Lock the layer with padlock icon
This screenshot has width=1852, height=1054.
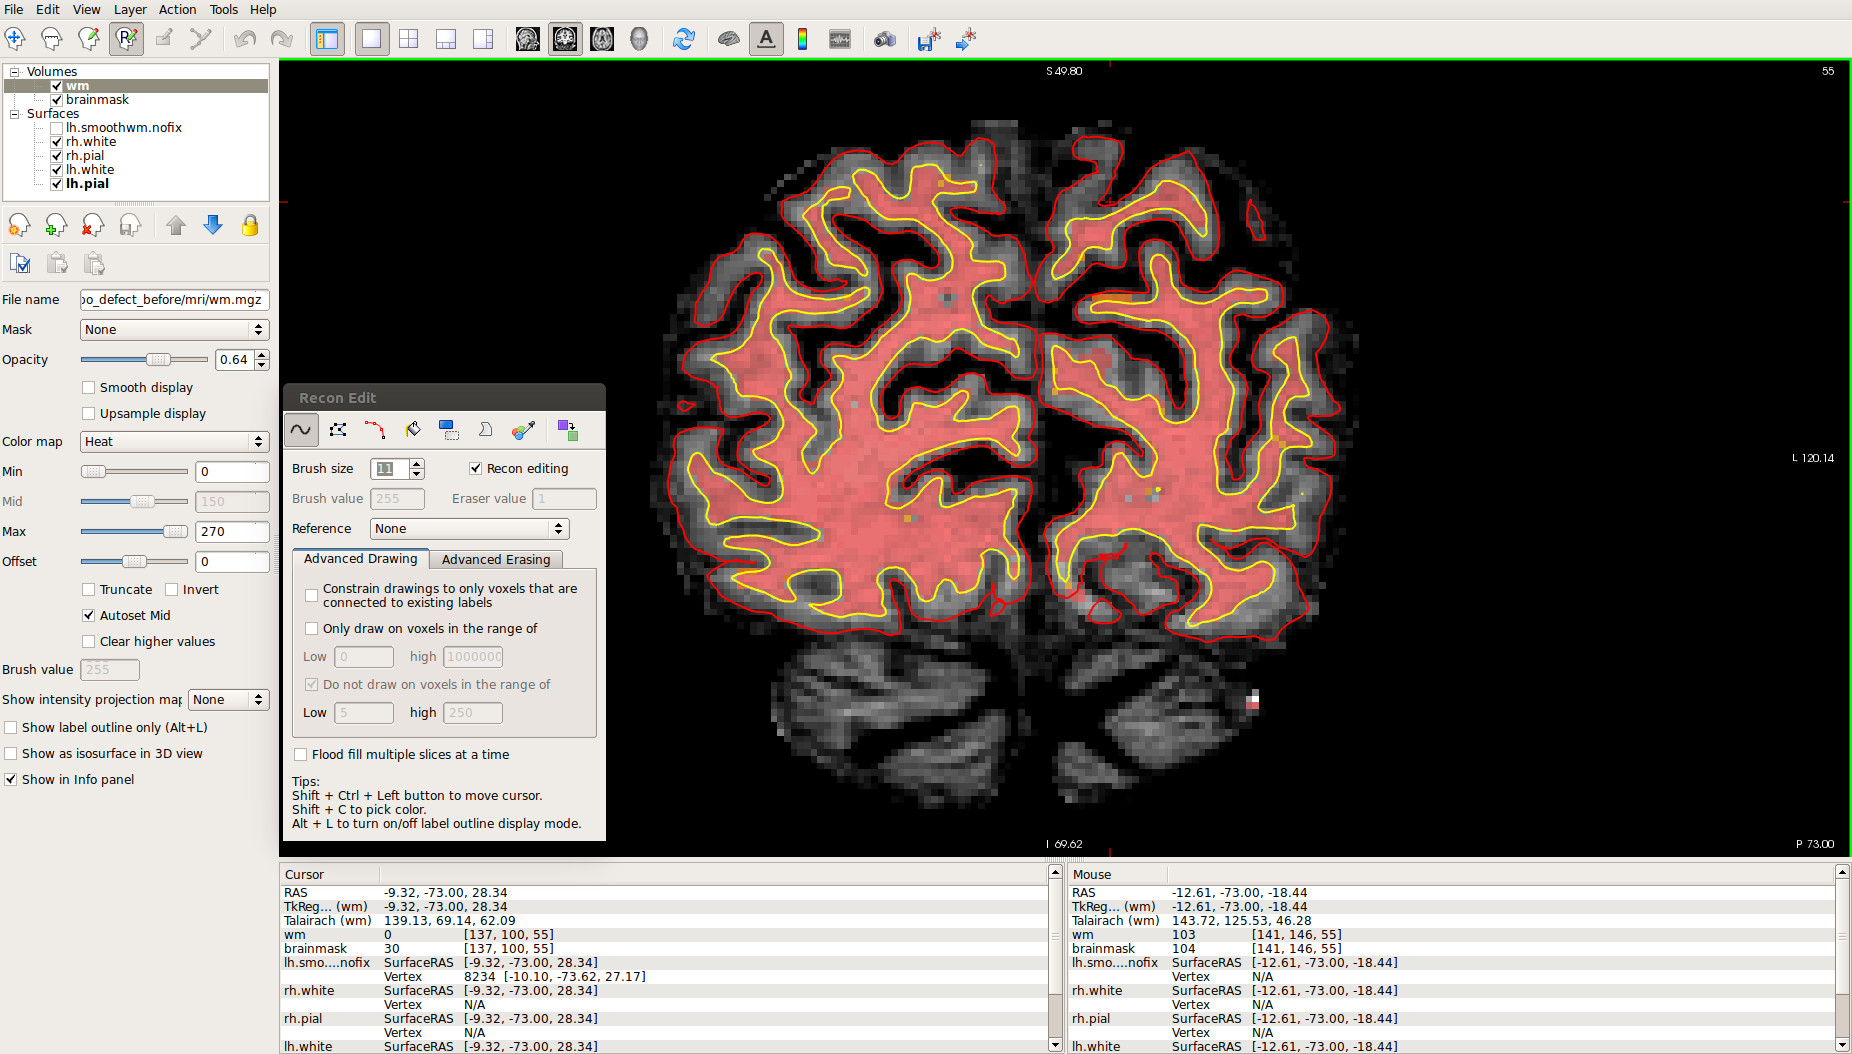click(x=250, y=226)
